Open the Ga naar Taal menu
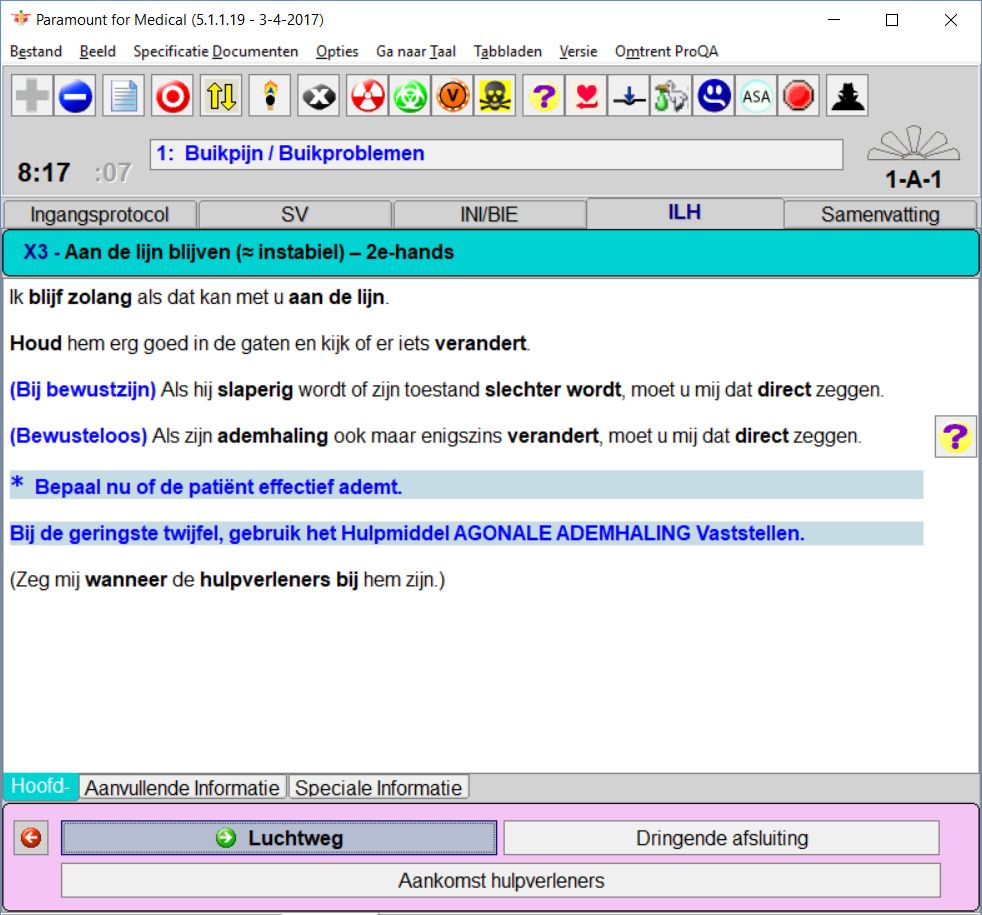Screen dimensions: 982x915 416,51
